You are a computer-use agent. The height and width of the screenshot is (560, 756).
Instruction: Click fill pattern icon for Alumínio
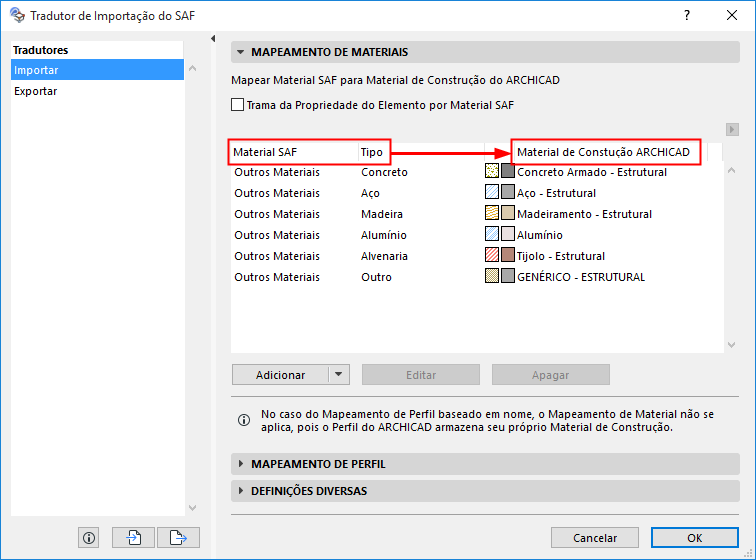pyautogui.click(x=492, y=234)
